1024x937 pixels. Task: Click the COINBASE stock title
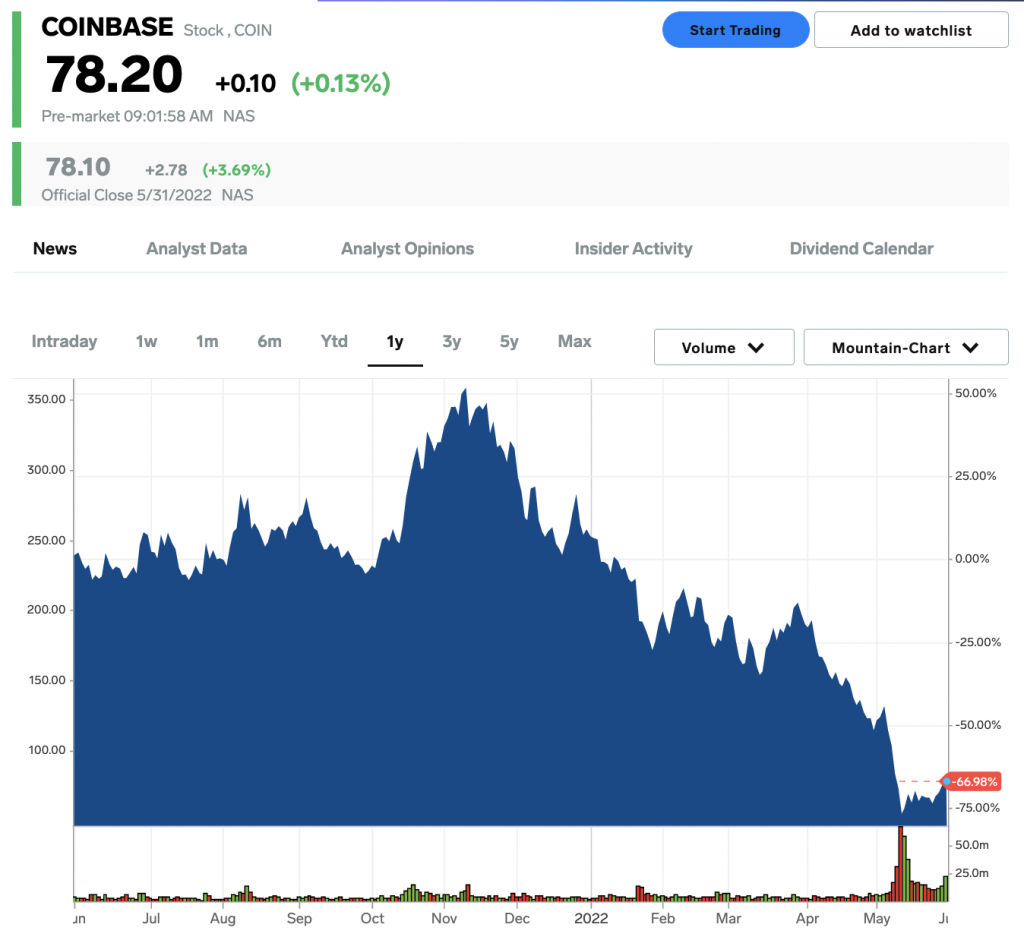pos(107,27)
